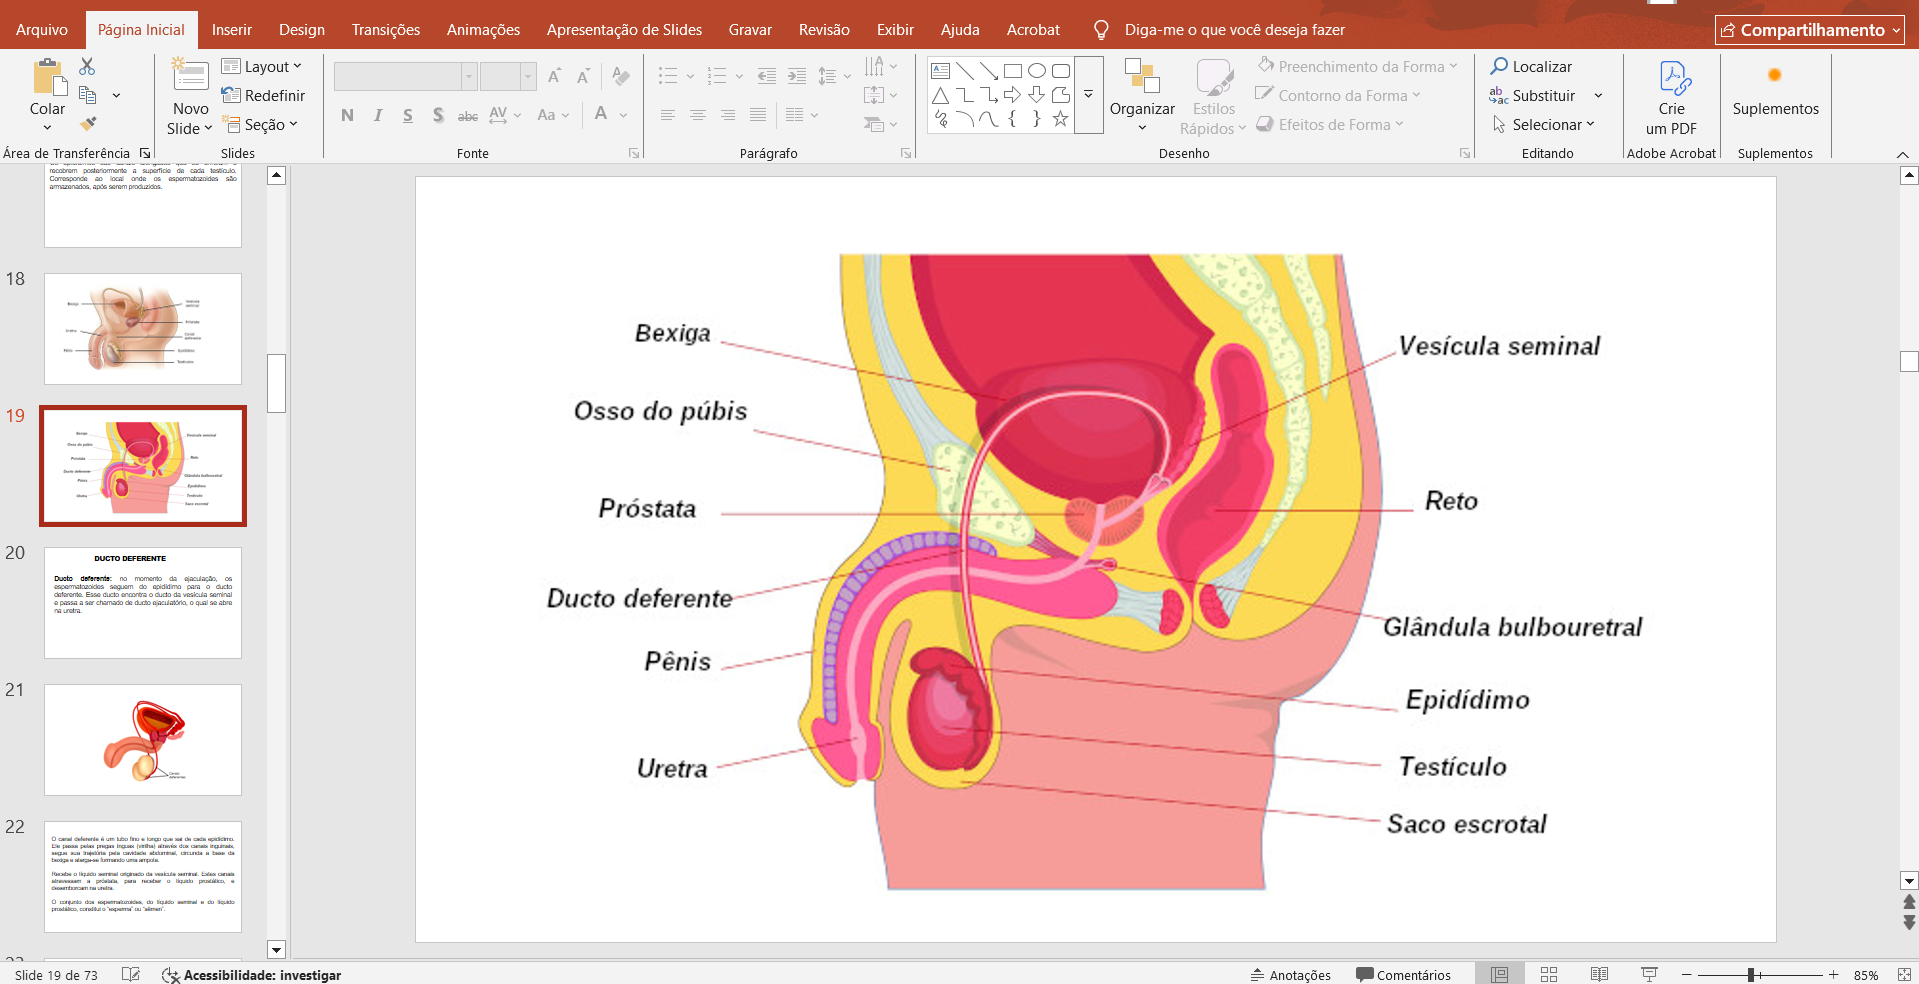Viewport: 1919px width, 984px height.
Task: Open the Design tab
Action: point(302,30)
